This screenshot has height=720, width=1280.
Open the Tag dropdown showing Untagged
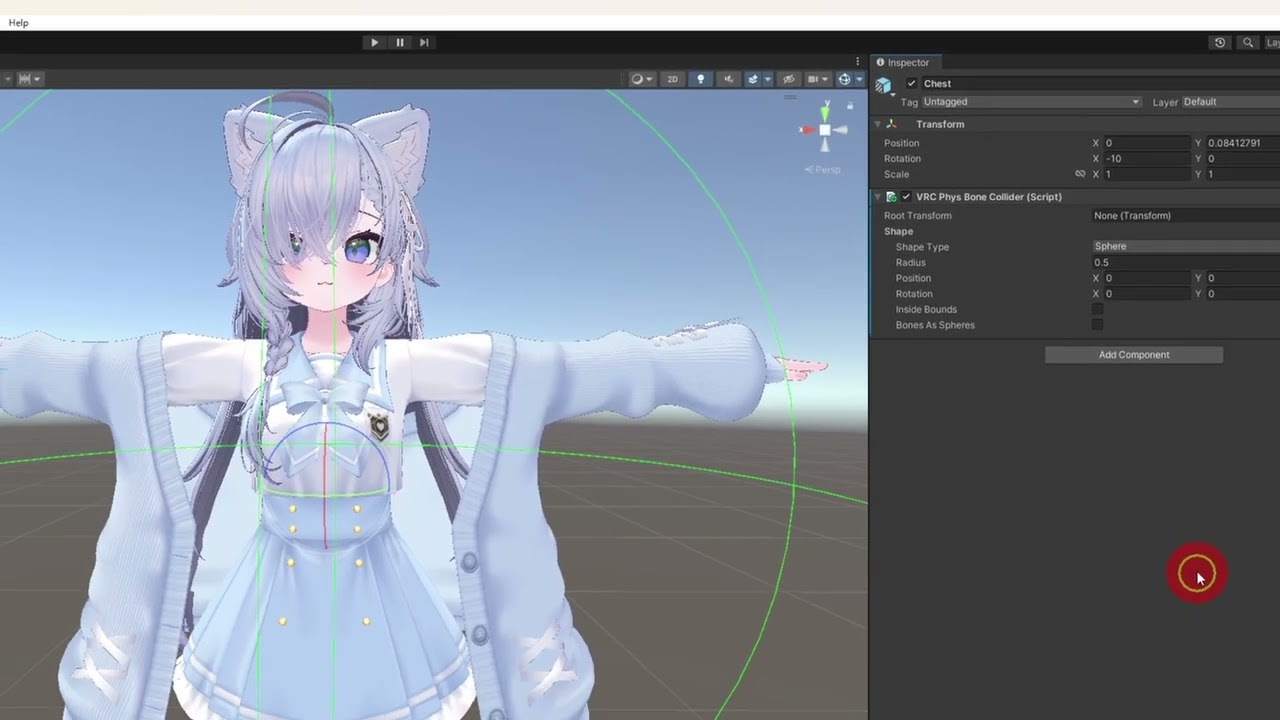(x=1031, y=102)
